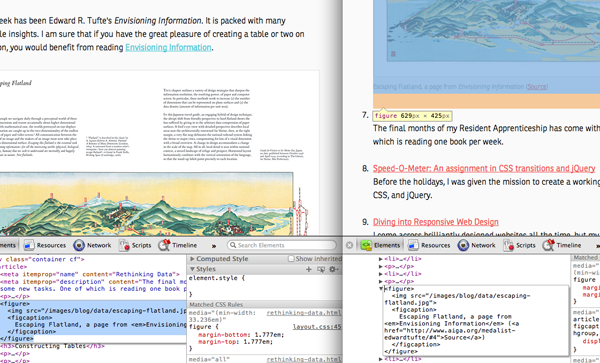Screen dimensions: 600x363
Task: Click aiga.org href text in right inspector
Action: 450,334
